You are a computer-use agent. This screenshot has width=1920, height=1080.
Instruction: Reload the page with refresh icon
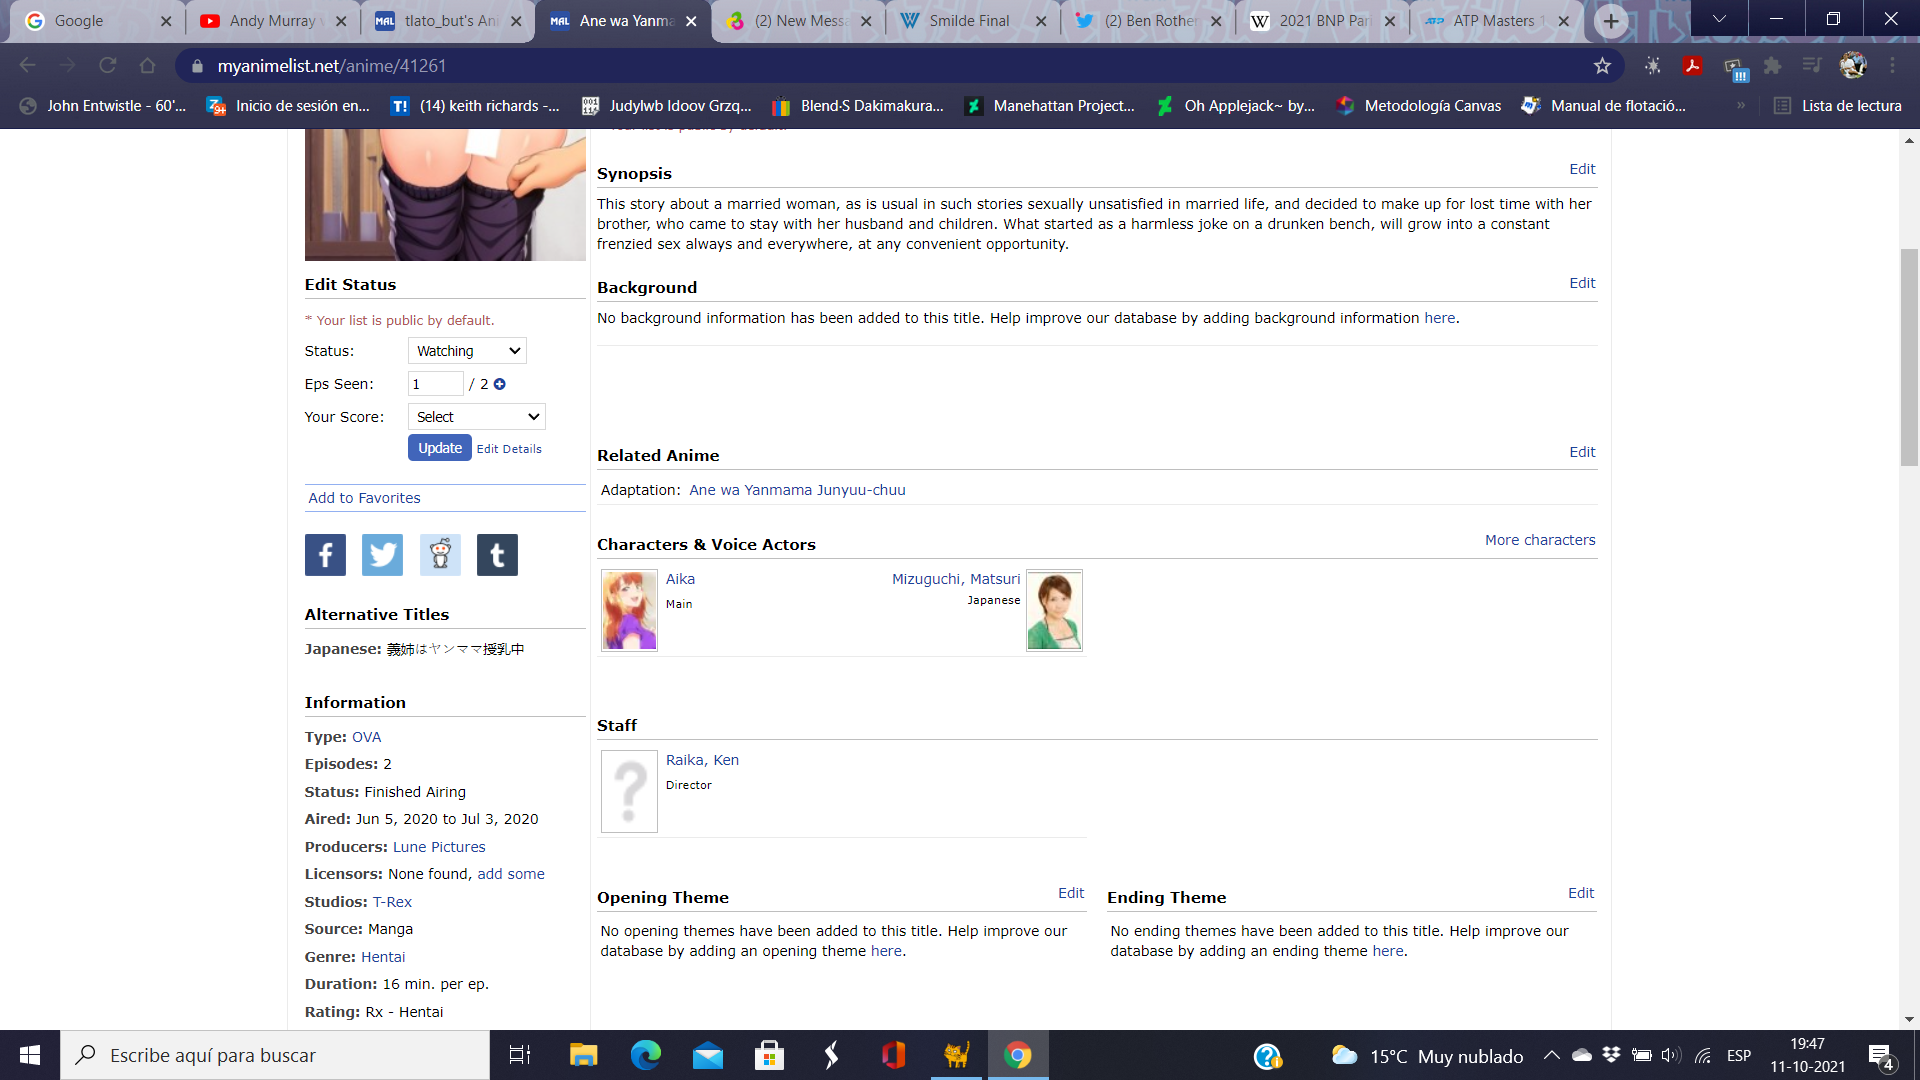pyautogui.click(x=108, y=66)
